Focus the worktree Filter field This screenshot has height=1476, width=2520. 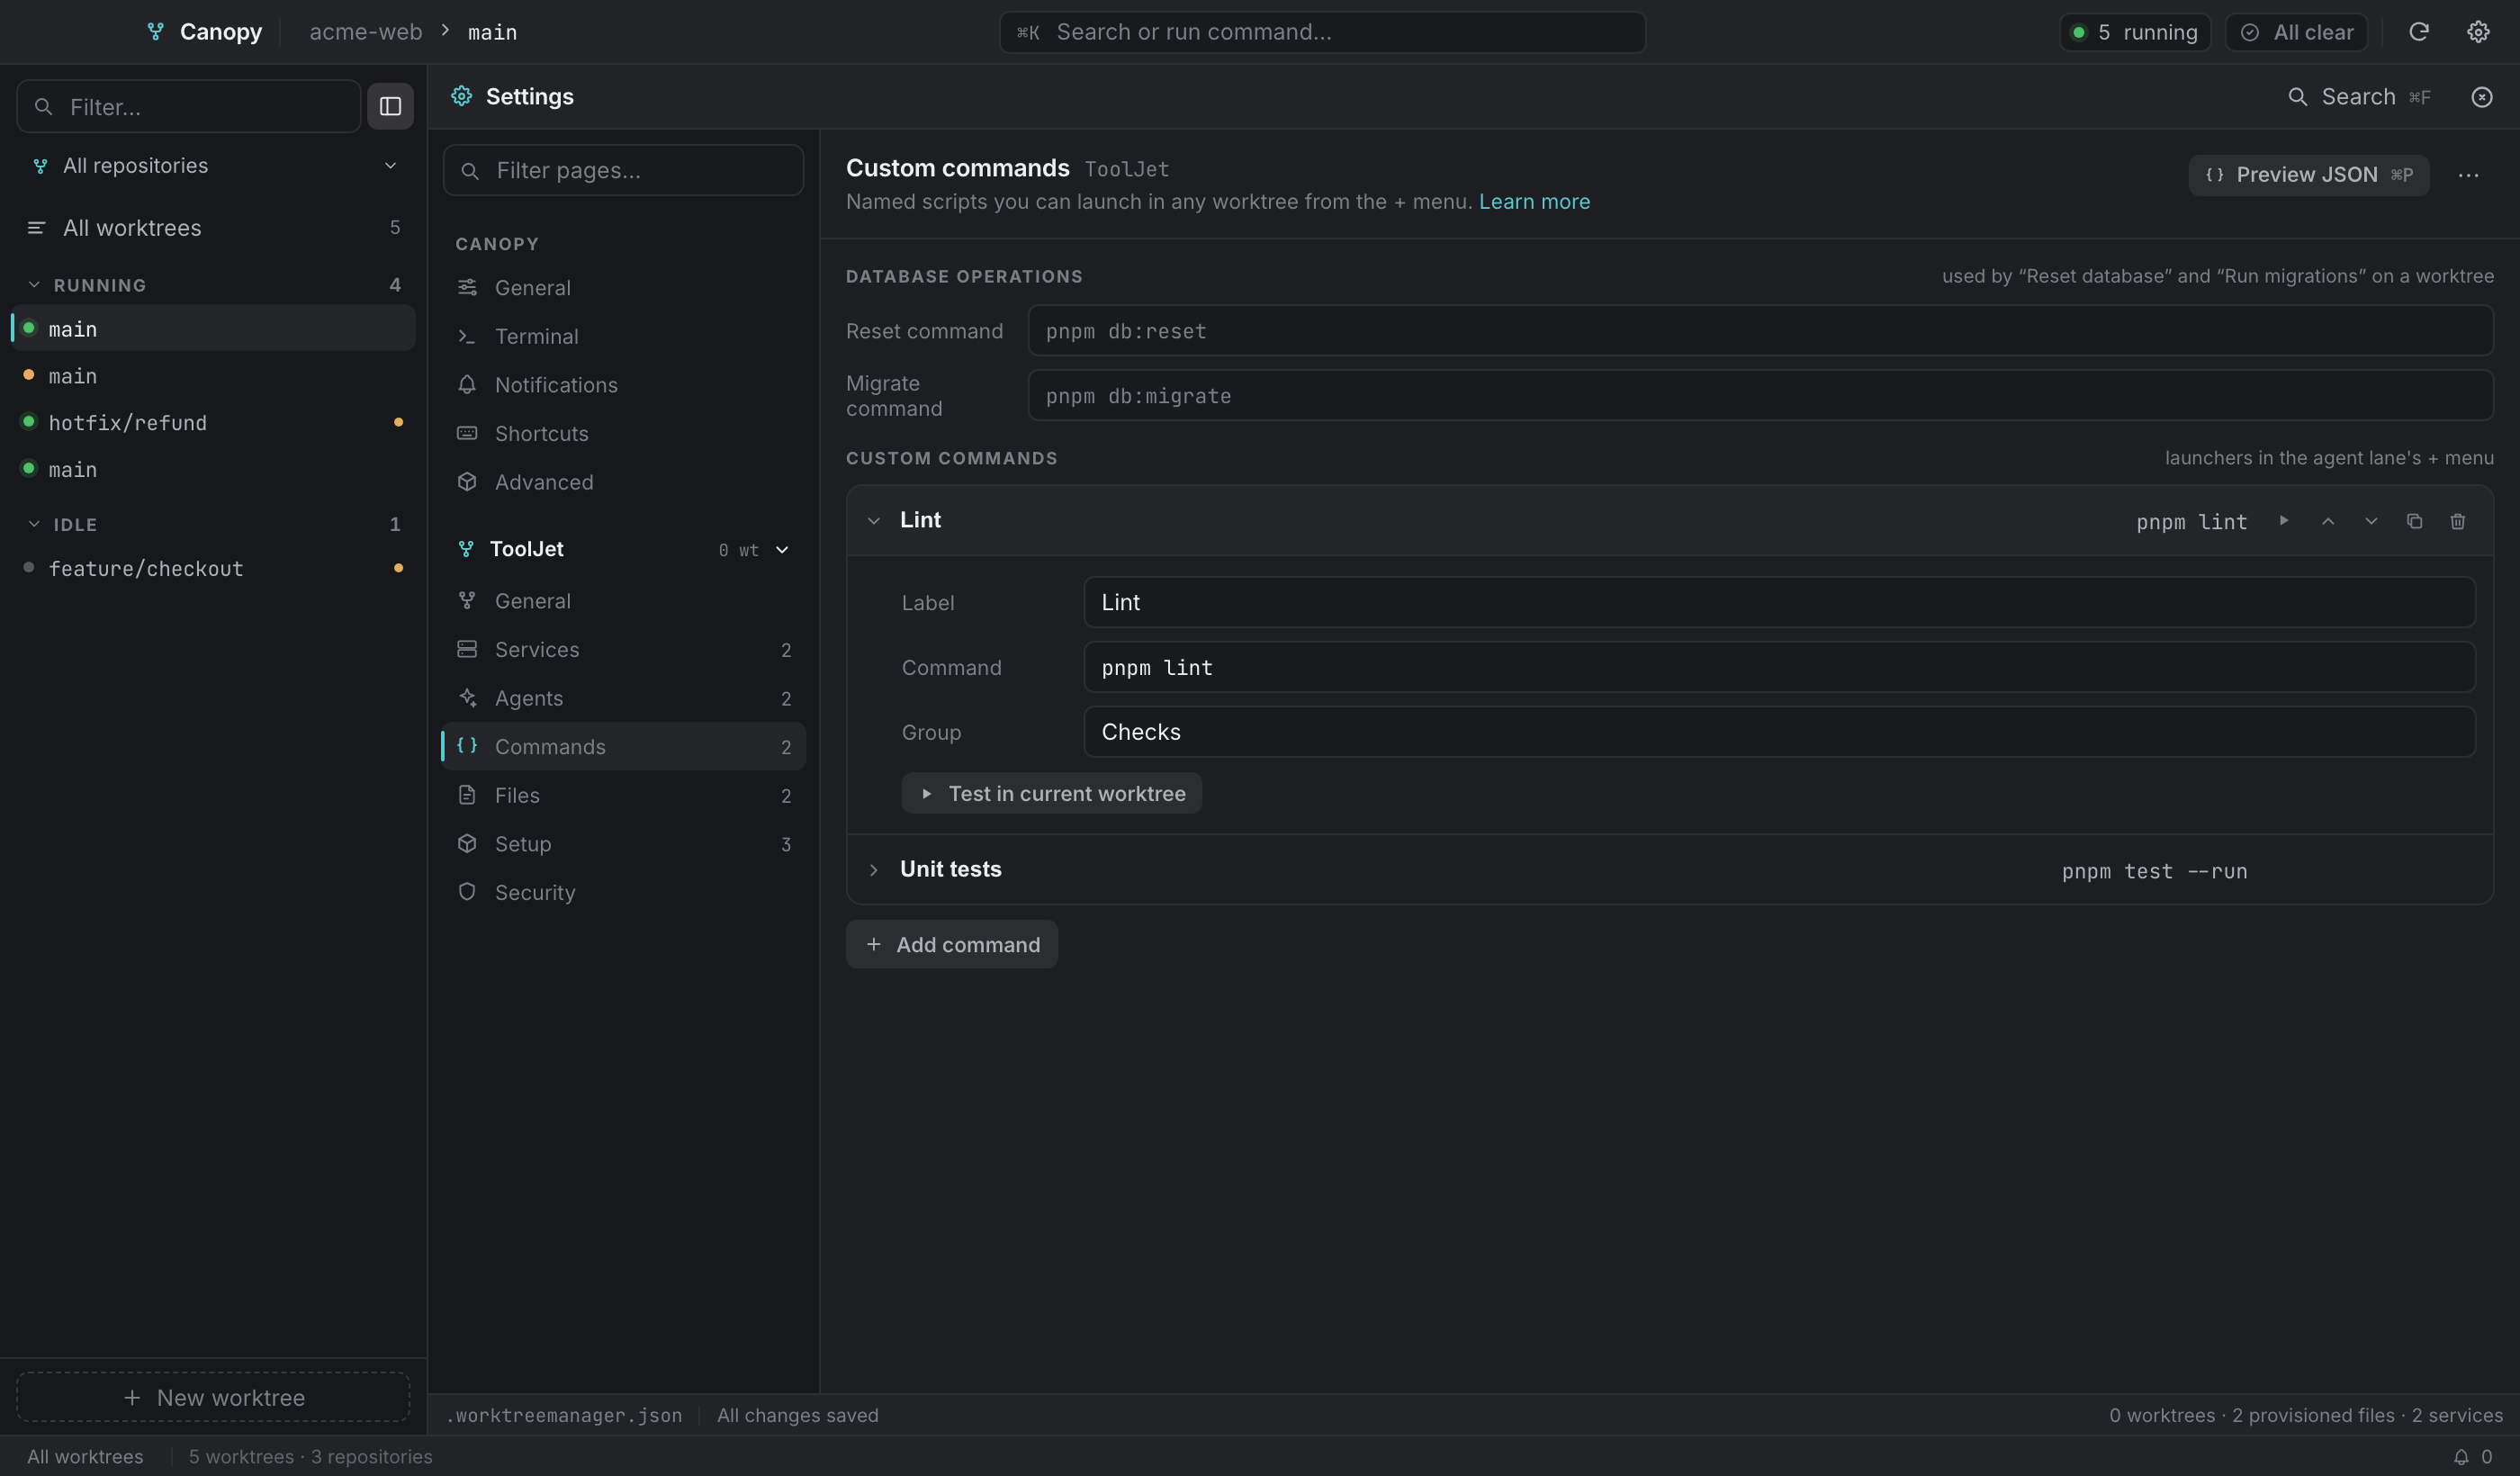(x=189, y=106)
